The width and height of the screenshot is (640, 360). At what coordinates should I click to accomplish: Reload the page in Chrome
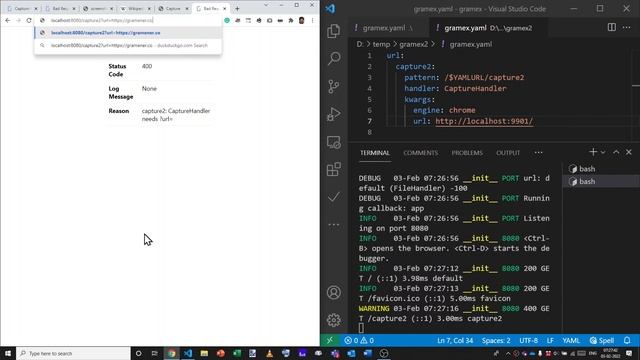coord(29,20)
